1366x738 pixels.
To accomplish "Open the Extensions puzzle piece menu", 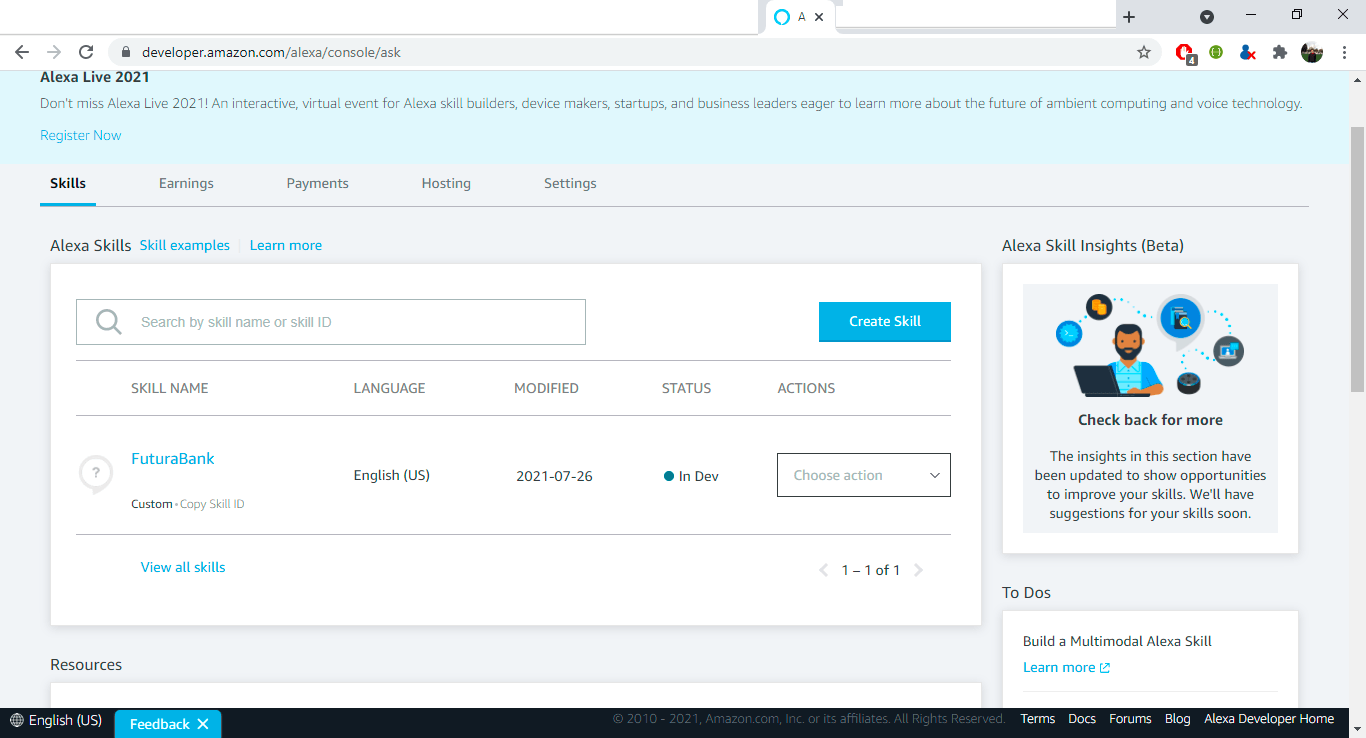I will pyautogui.click(x=1279, y=52).
